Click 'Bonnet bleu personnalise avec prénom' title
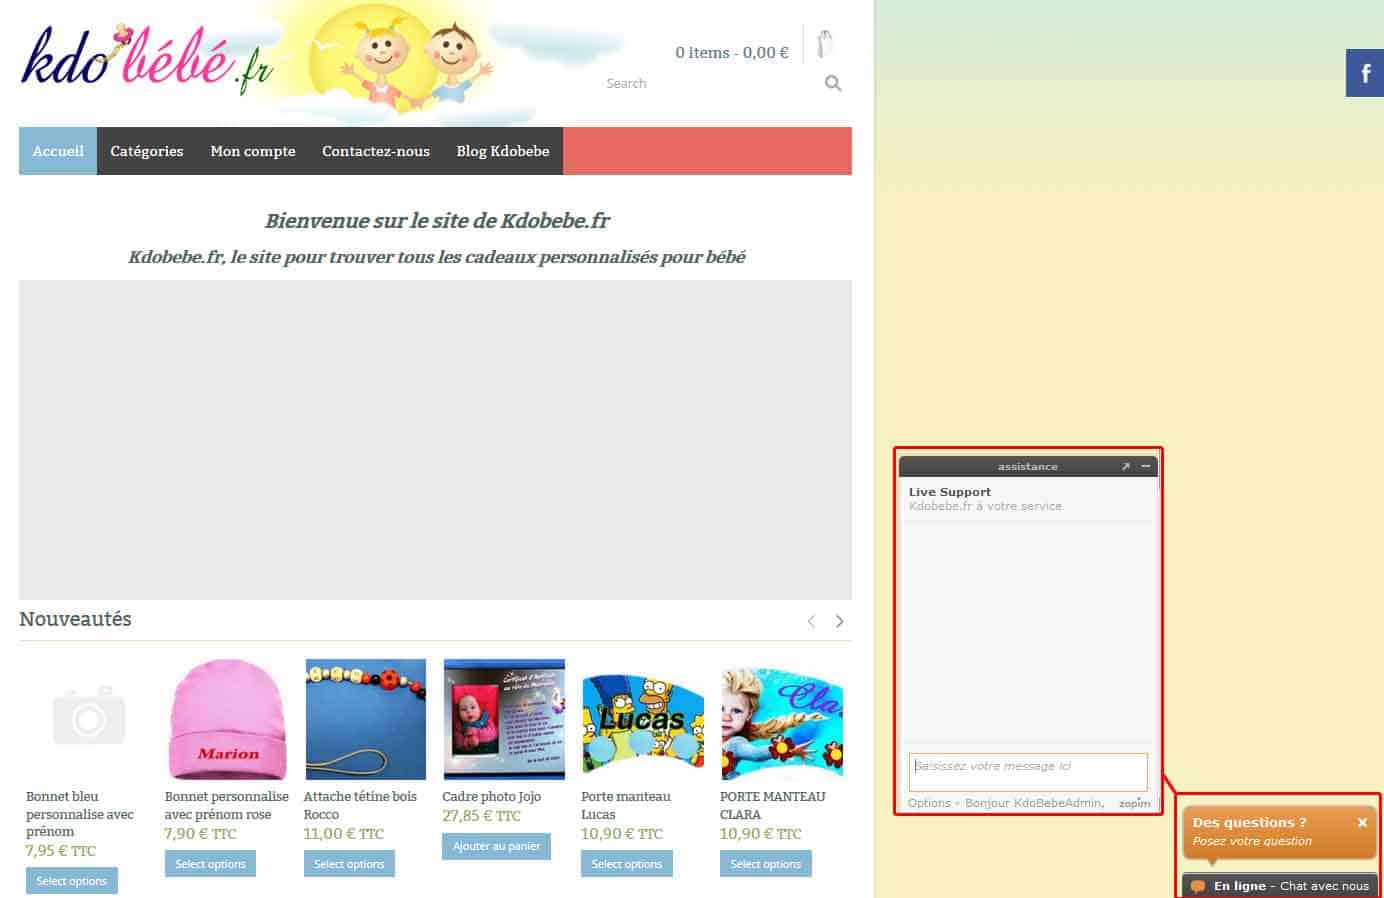The image size is (1384, 898). point(80,814)
